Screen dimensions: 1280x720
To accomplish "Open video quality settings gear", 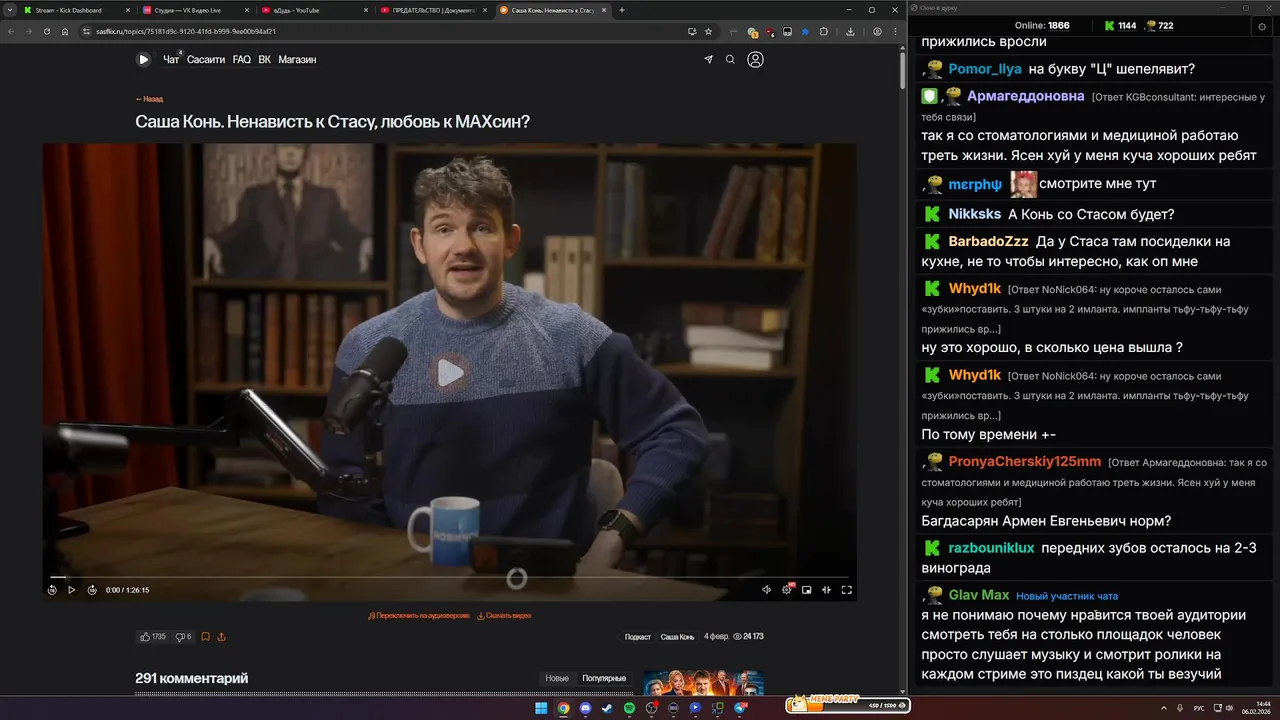I will [787, 590].
